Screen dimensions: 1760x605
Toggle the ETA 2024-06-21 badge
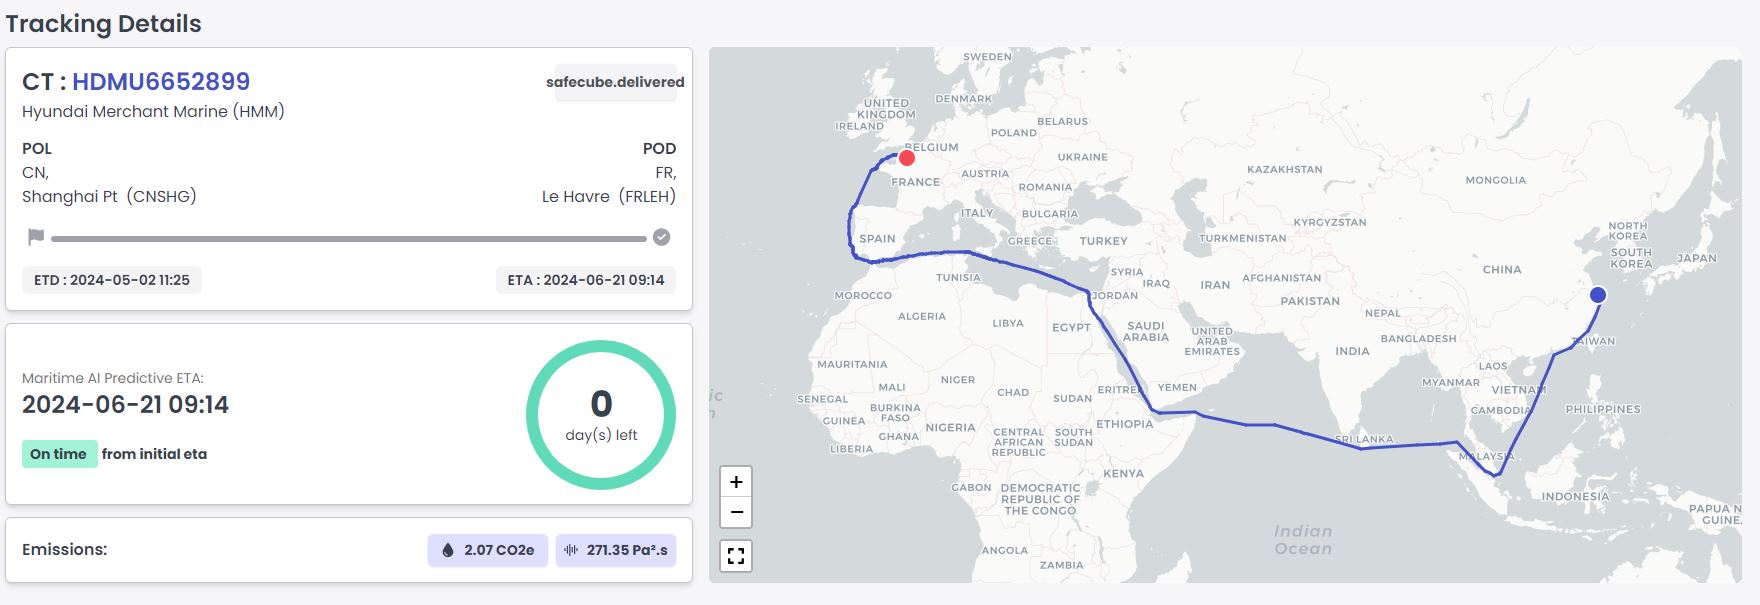tap(586, 280)
